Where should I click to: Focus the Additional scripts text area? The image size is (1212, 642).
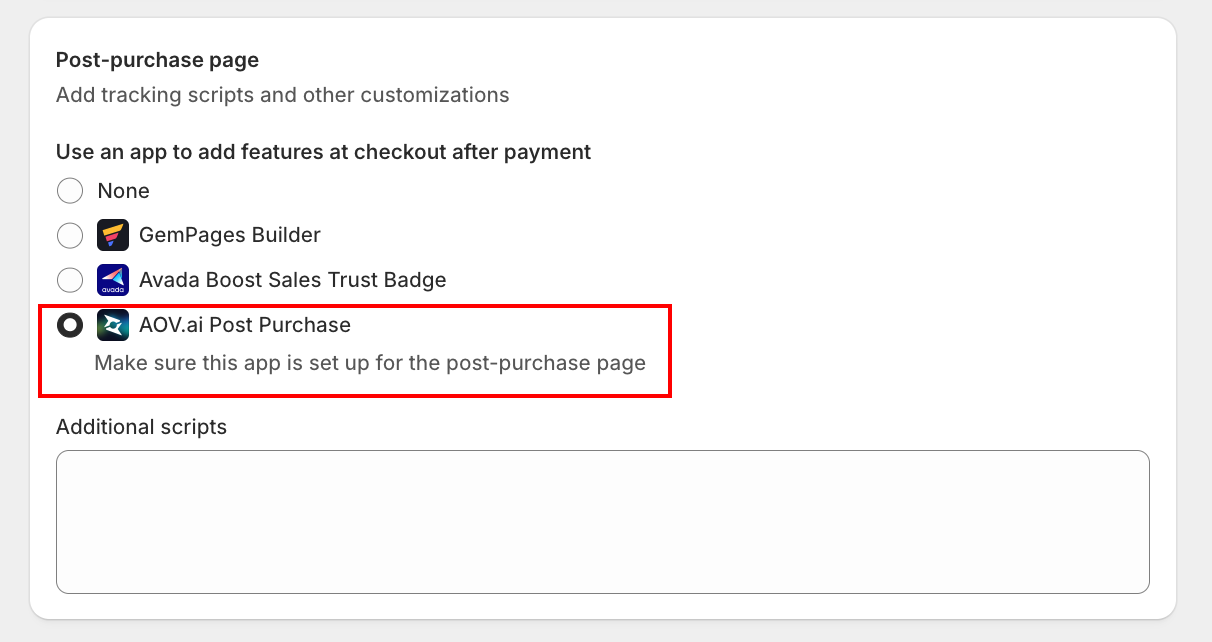point(603,522)
